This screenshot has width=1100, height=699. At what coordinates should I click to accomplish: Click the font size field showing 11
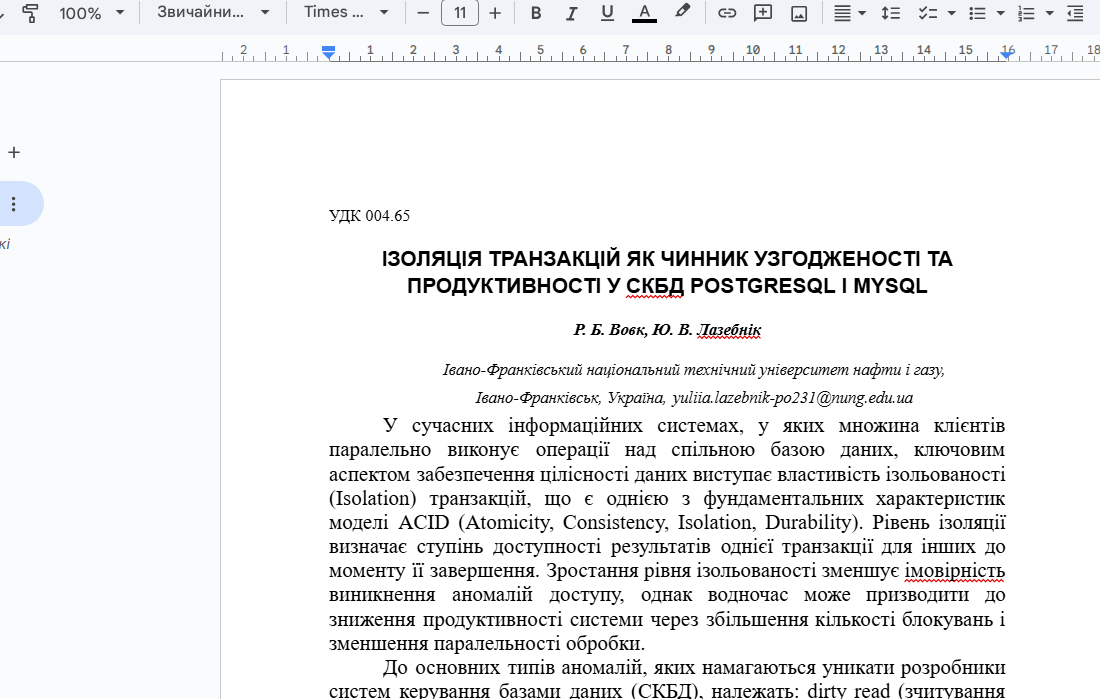click(x=459, y=13)
